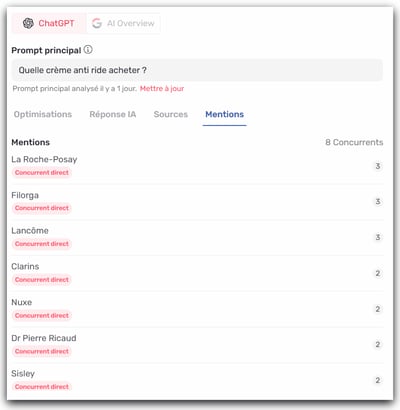Screen dimensions: 400x410
Task: Click the Sisley mention count badge
Action: click(x=378, y=380)
